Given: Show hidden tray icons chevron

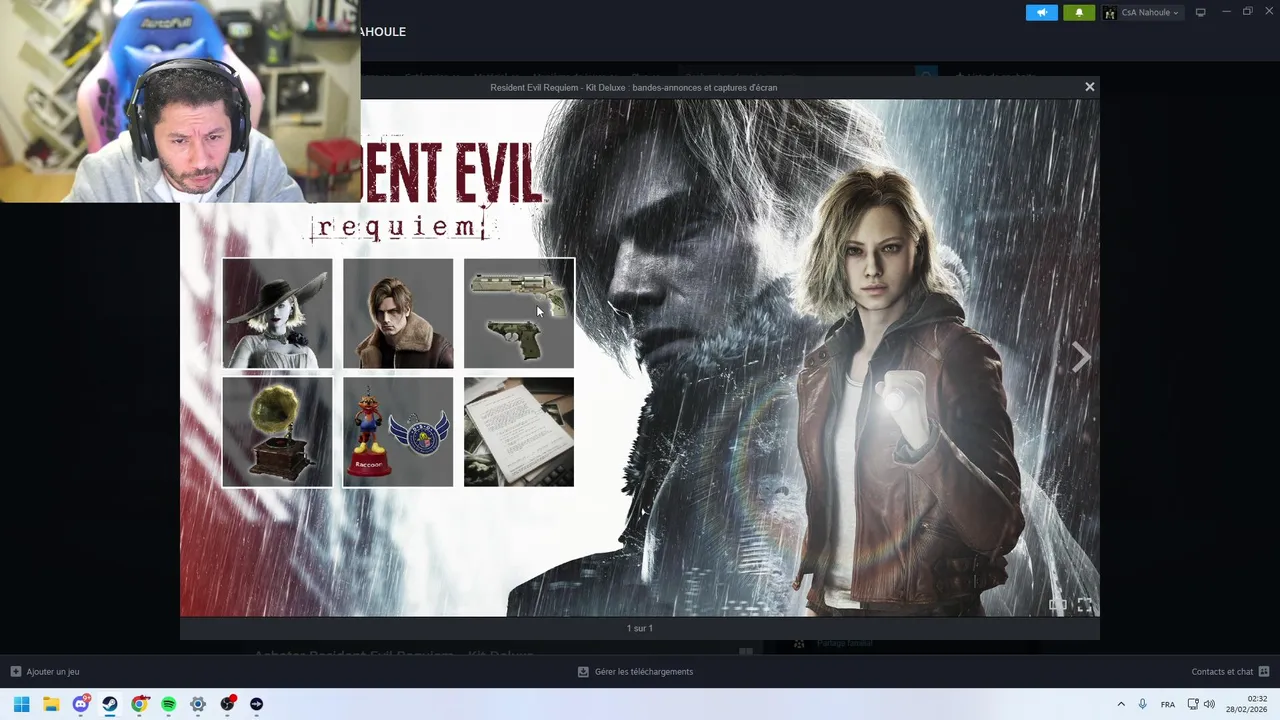Looking at the screenshot, I should [x=1121, y=704].
